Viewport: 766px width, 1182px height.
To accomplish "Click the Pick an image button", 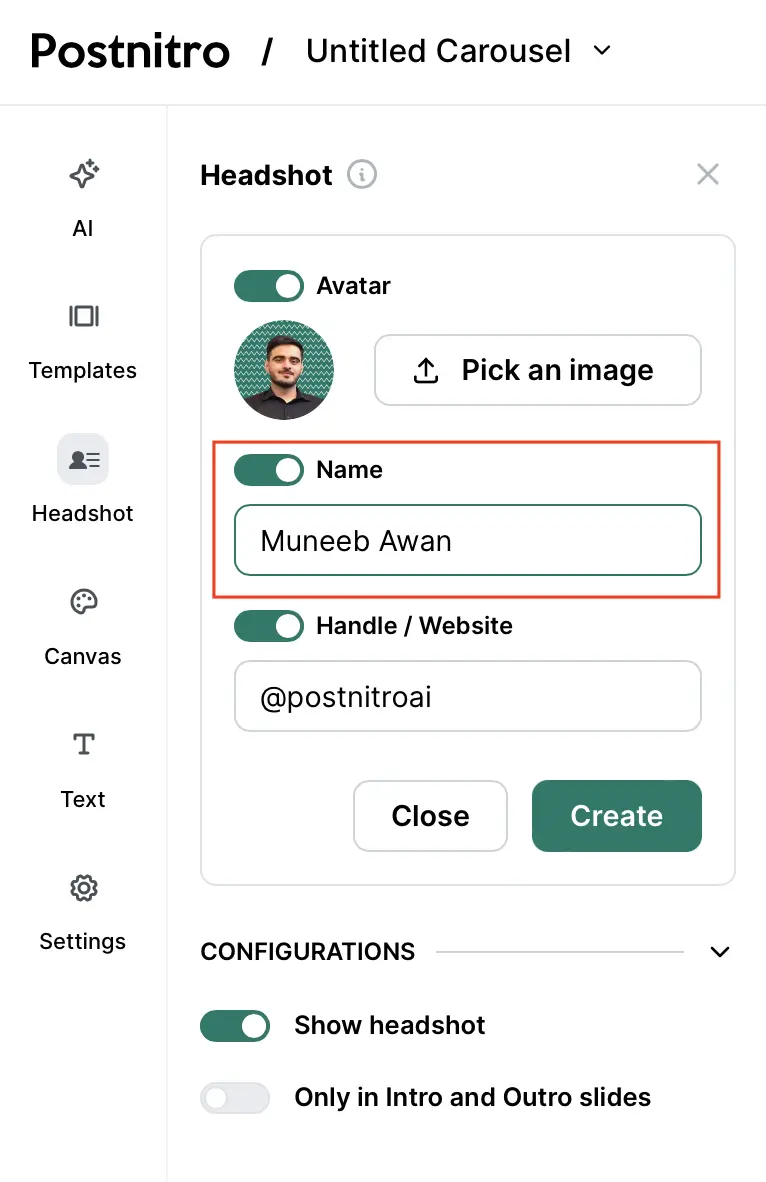I will pos(538,370).
